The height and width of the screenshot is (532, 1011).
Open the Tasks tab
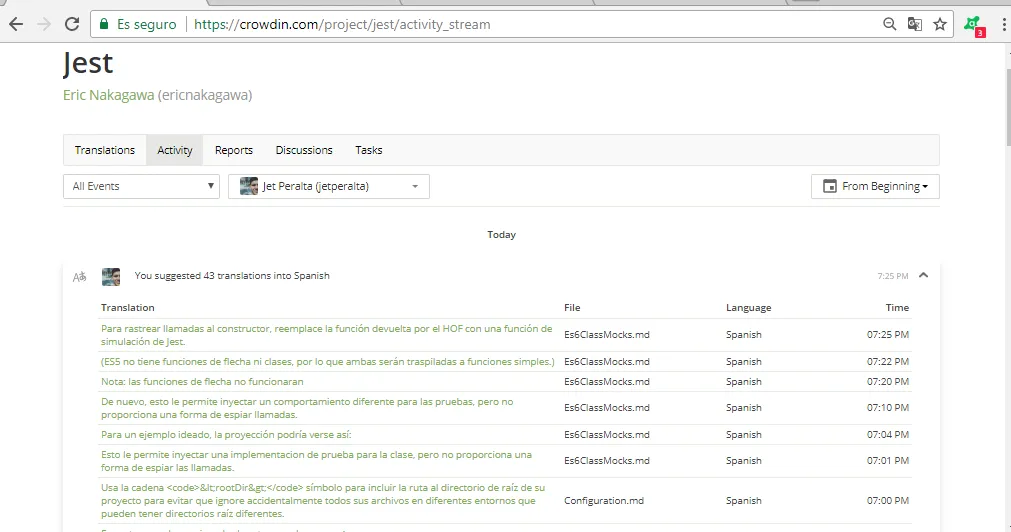pos(369,150)
